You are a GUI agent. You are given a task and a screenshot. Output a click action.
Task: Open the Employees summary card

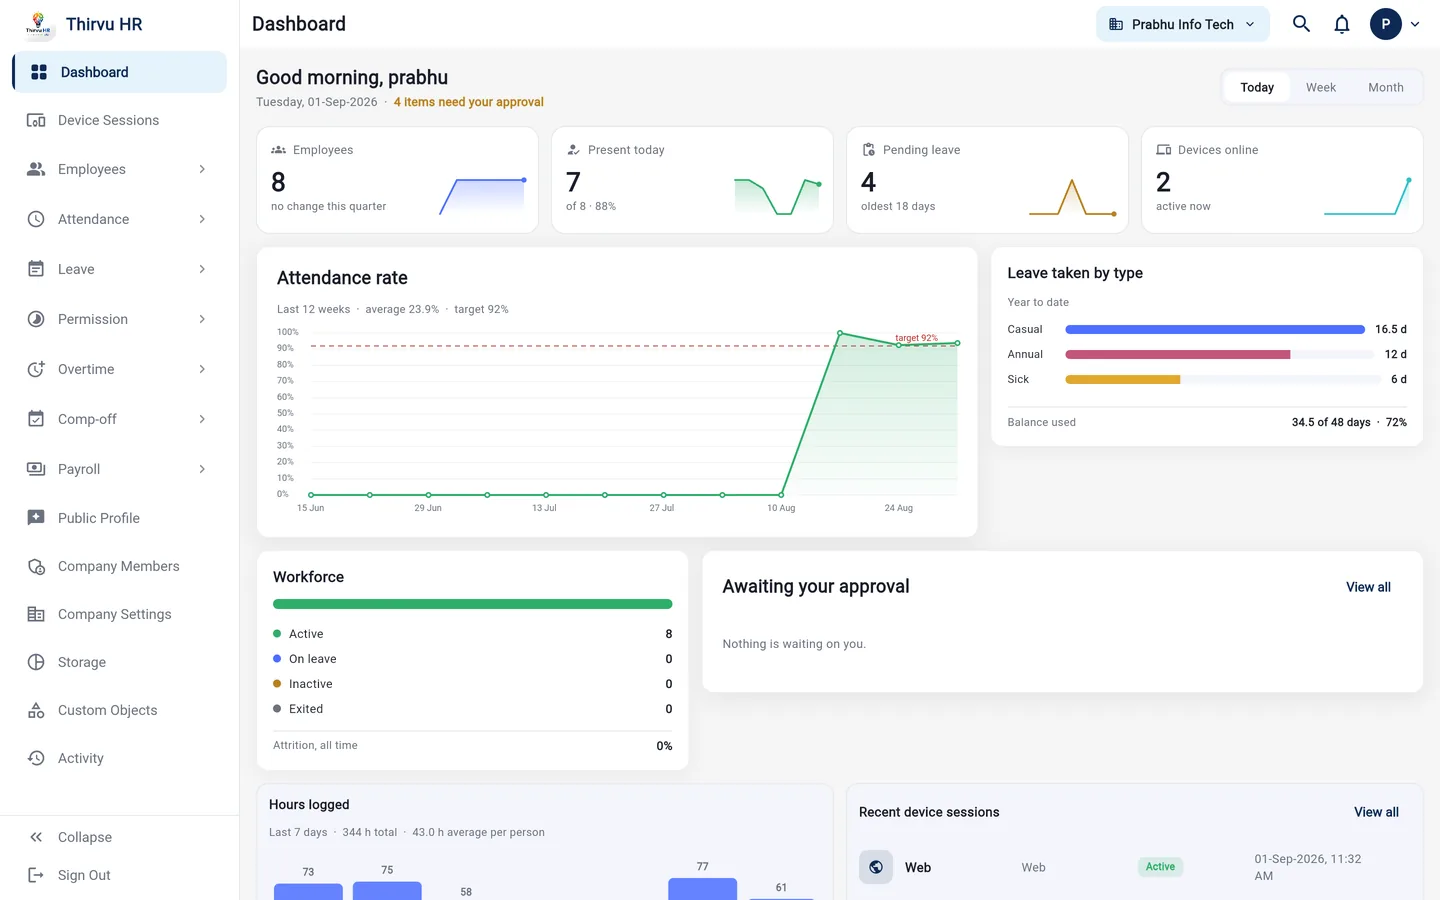click(397, 180)
